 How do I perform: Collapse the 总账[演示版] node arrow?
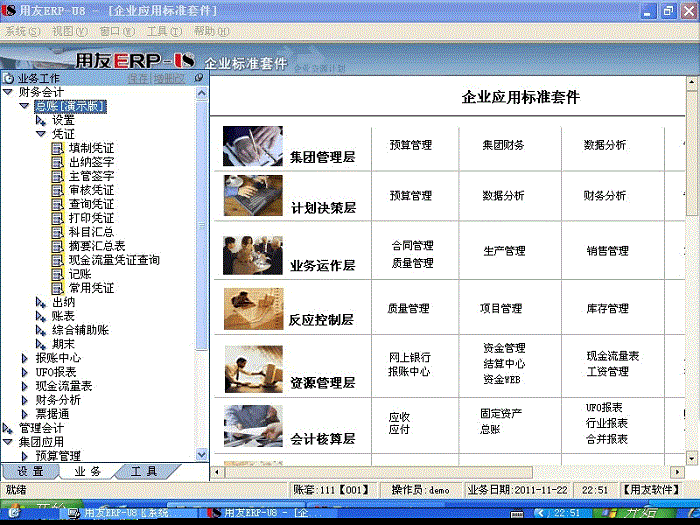click(25, 106)
